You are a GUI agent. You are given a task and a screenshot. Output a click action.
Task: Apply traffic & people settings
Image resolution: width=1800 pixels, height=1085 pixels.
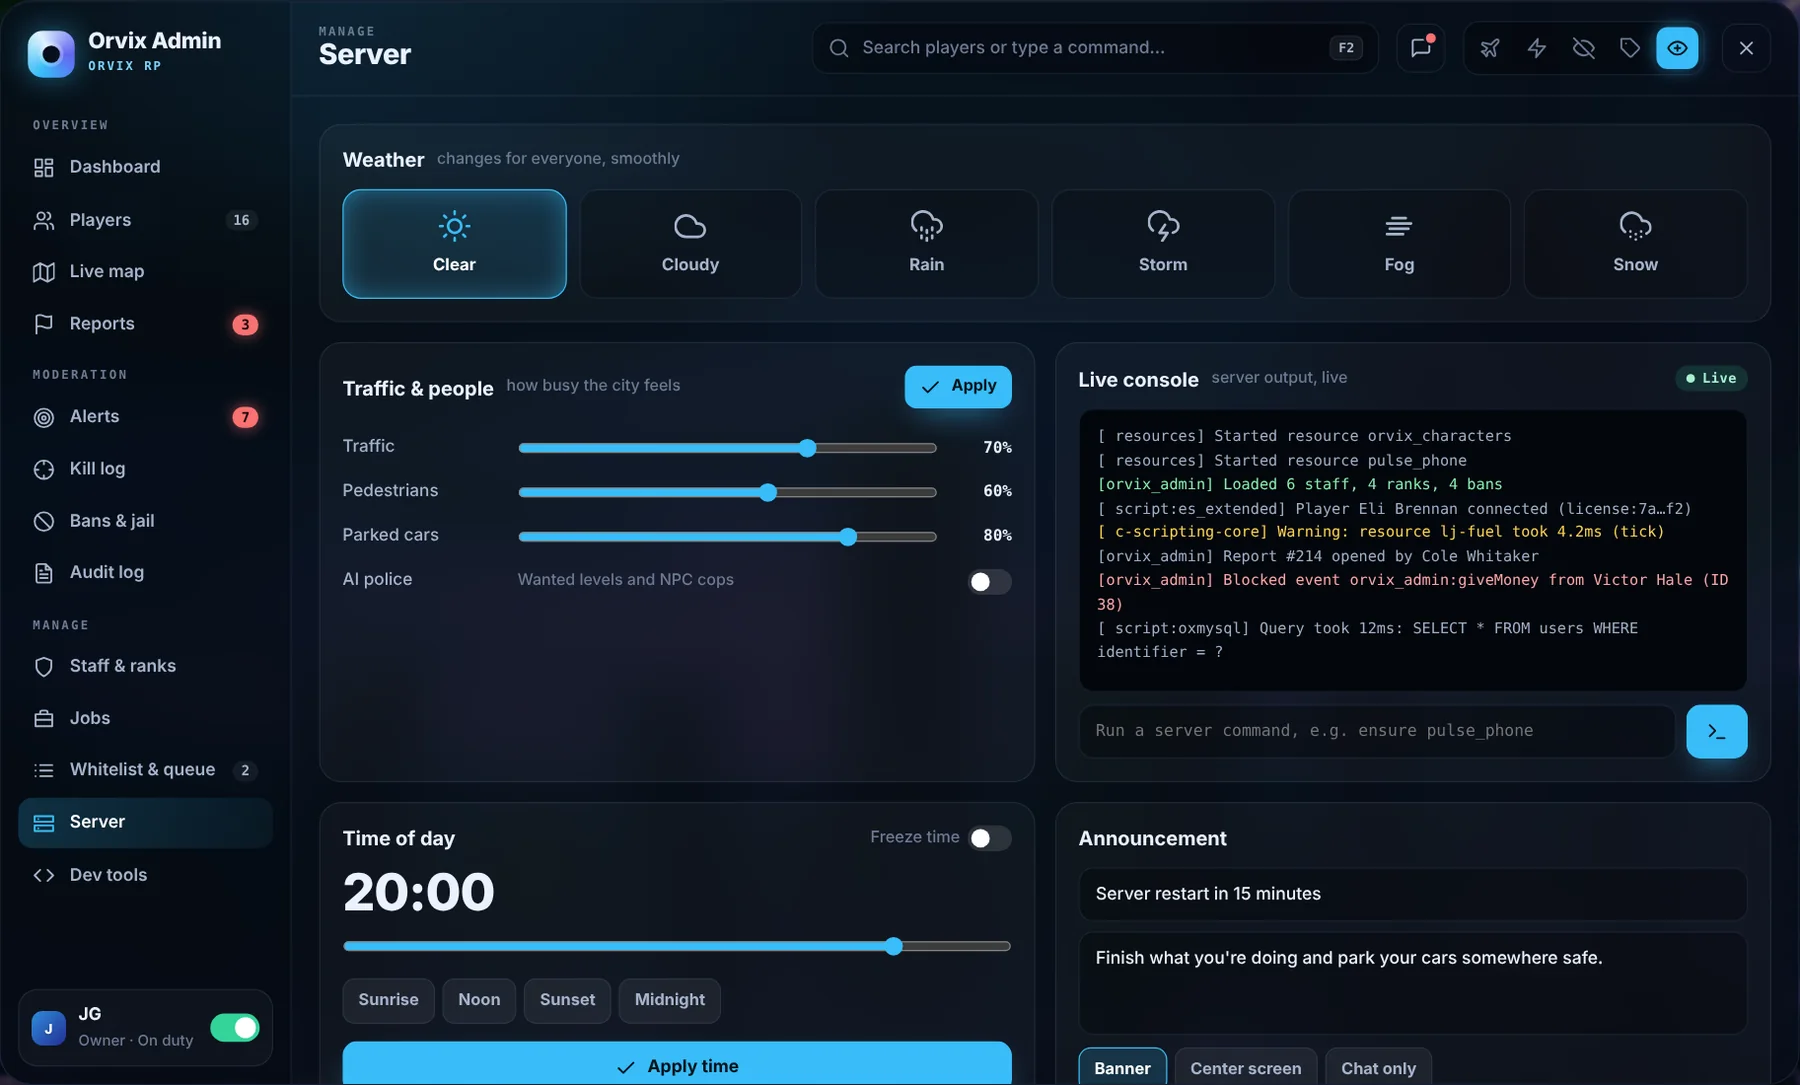click(958, 387)
